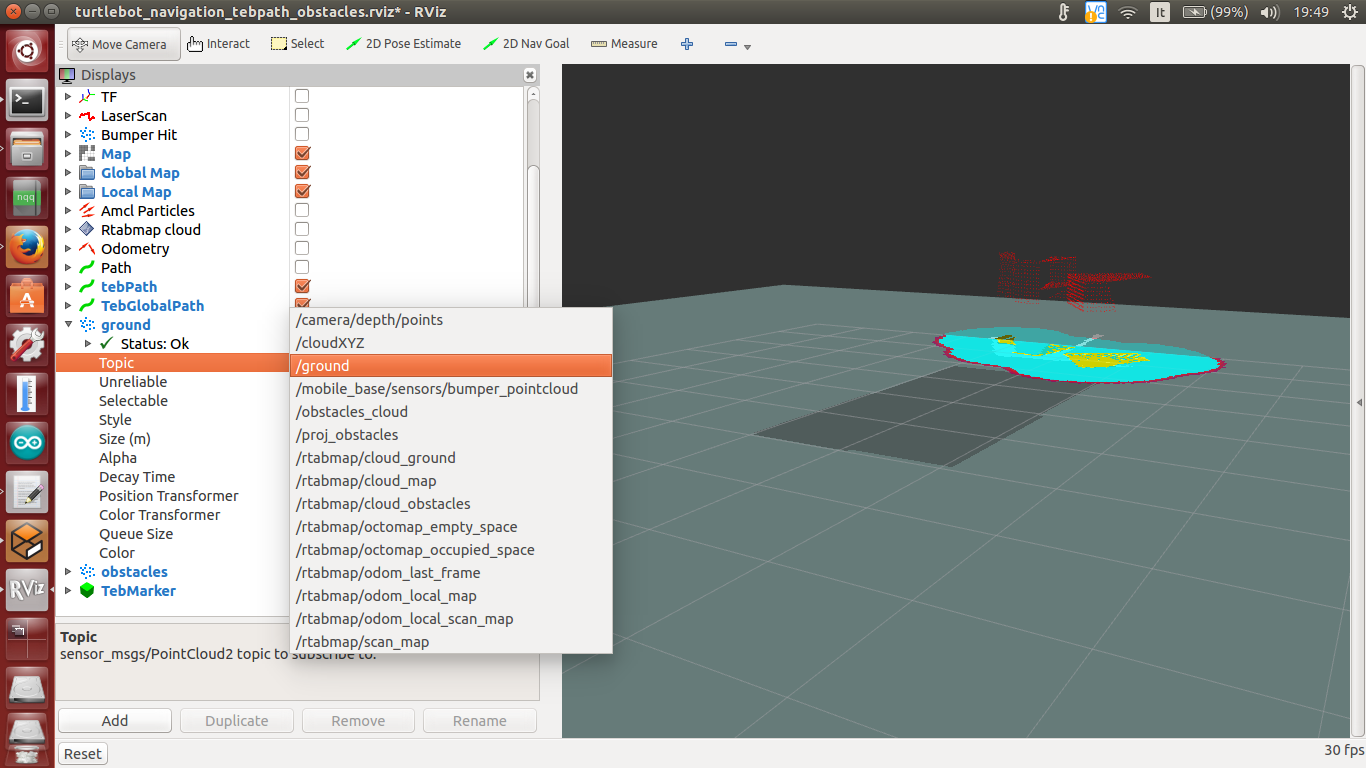Select /rtabmap/cloud_obstacles from topic list

(x=383, y=504)
